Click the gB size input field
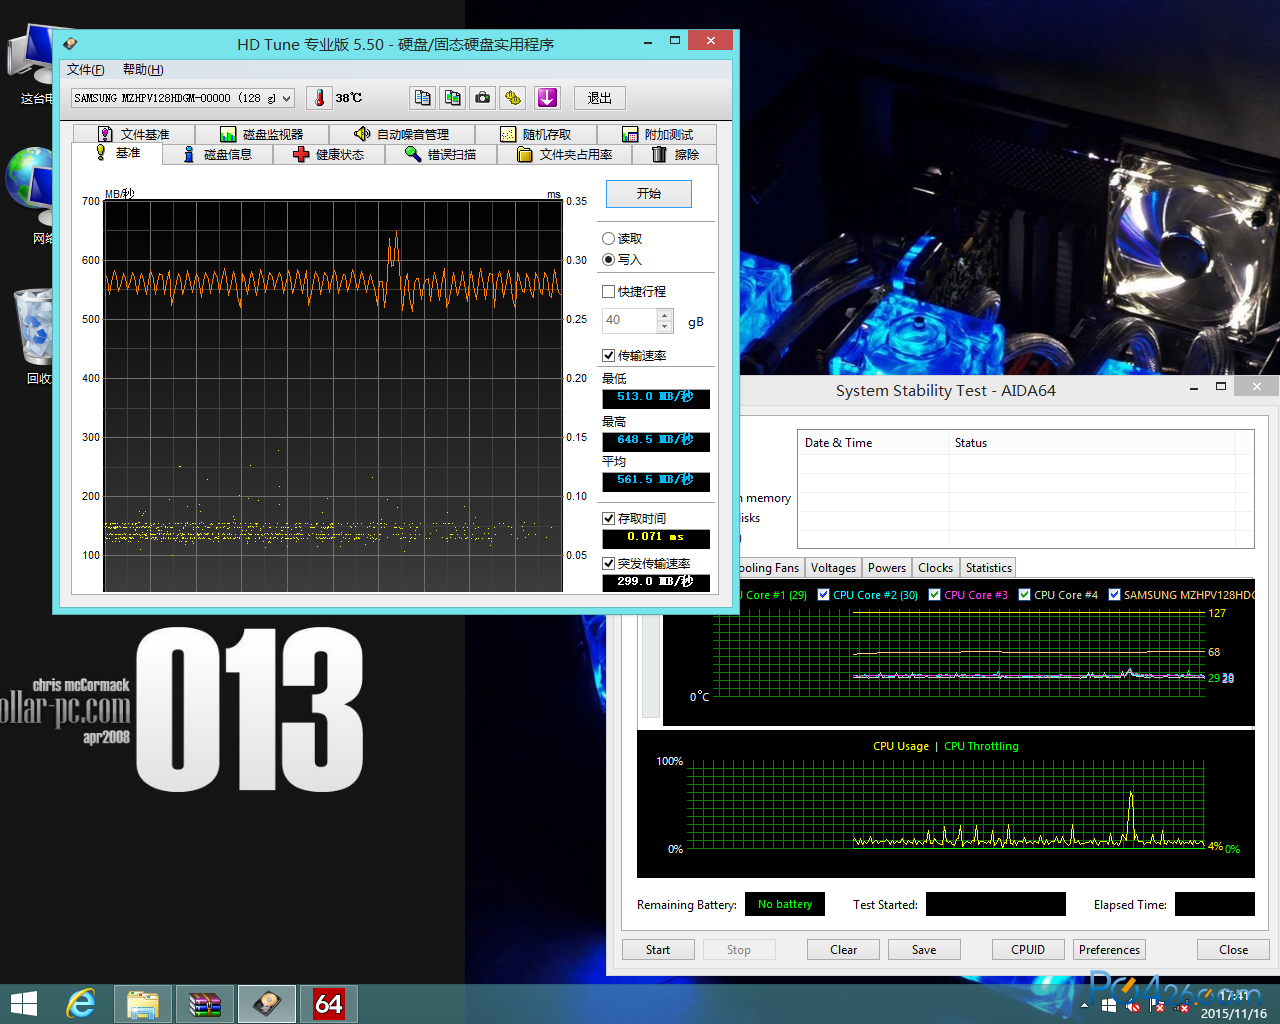 pyautogui.click(x=629, y=320)
